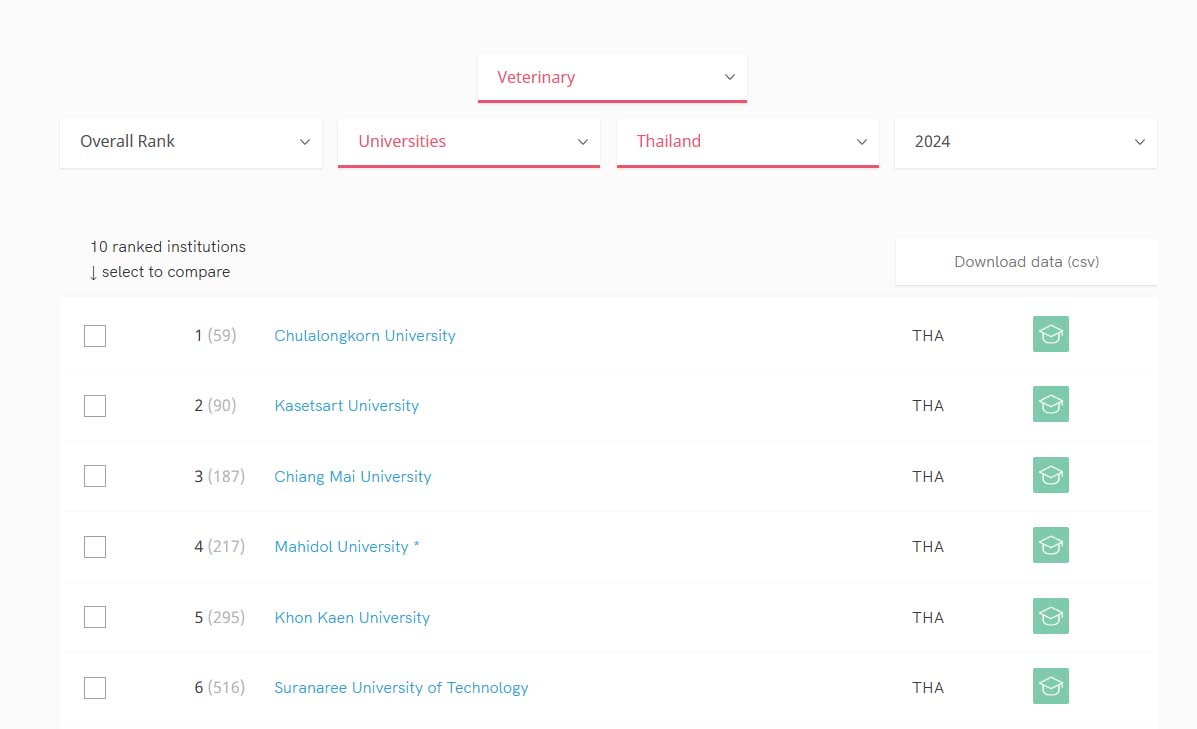Open the graduation cap icon for Chulalongkorn University
The image size is (1197, 729).
(1050, 334)
